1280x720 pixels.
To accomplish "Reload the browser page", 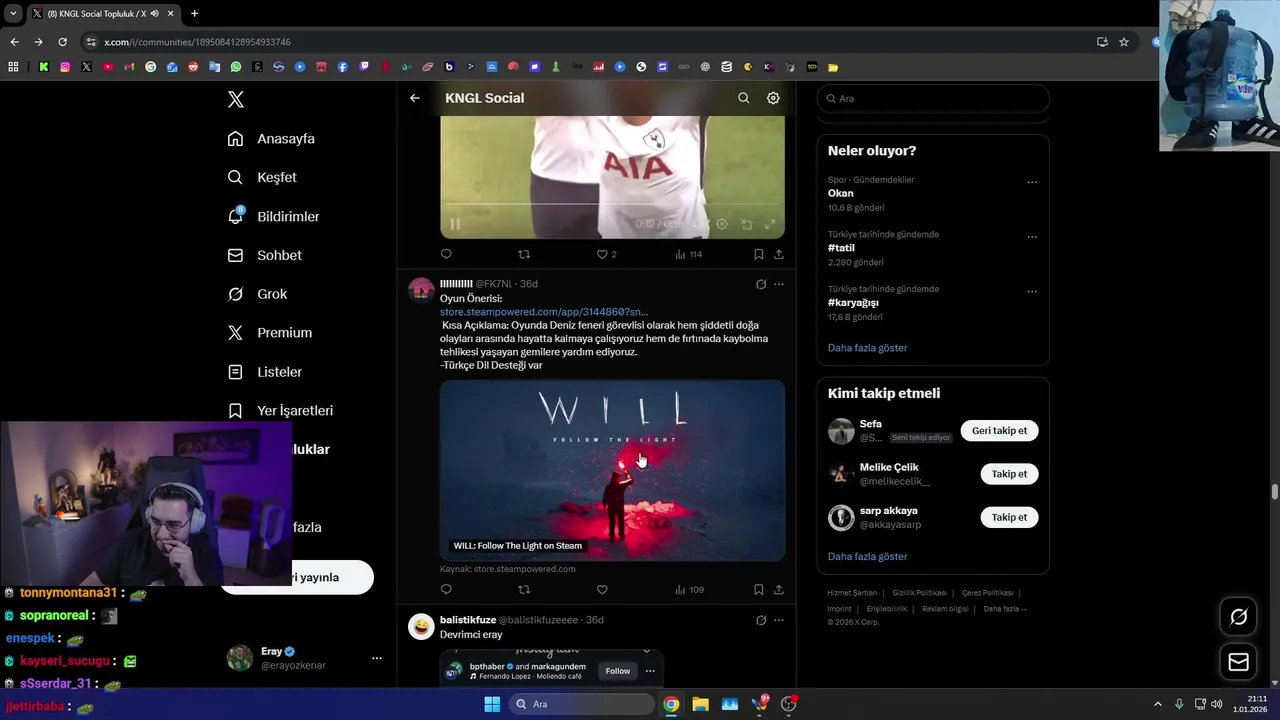I will pos(62,42).
